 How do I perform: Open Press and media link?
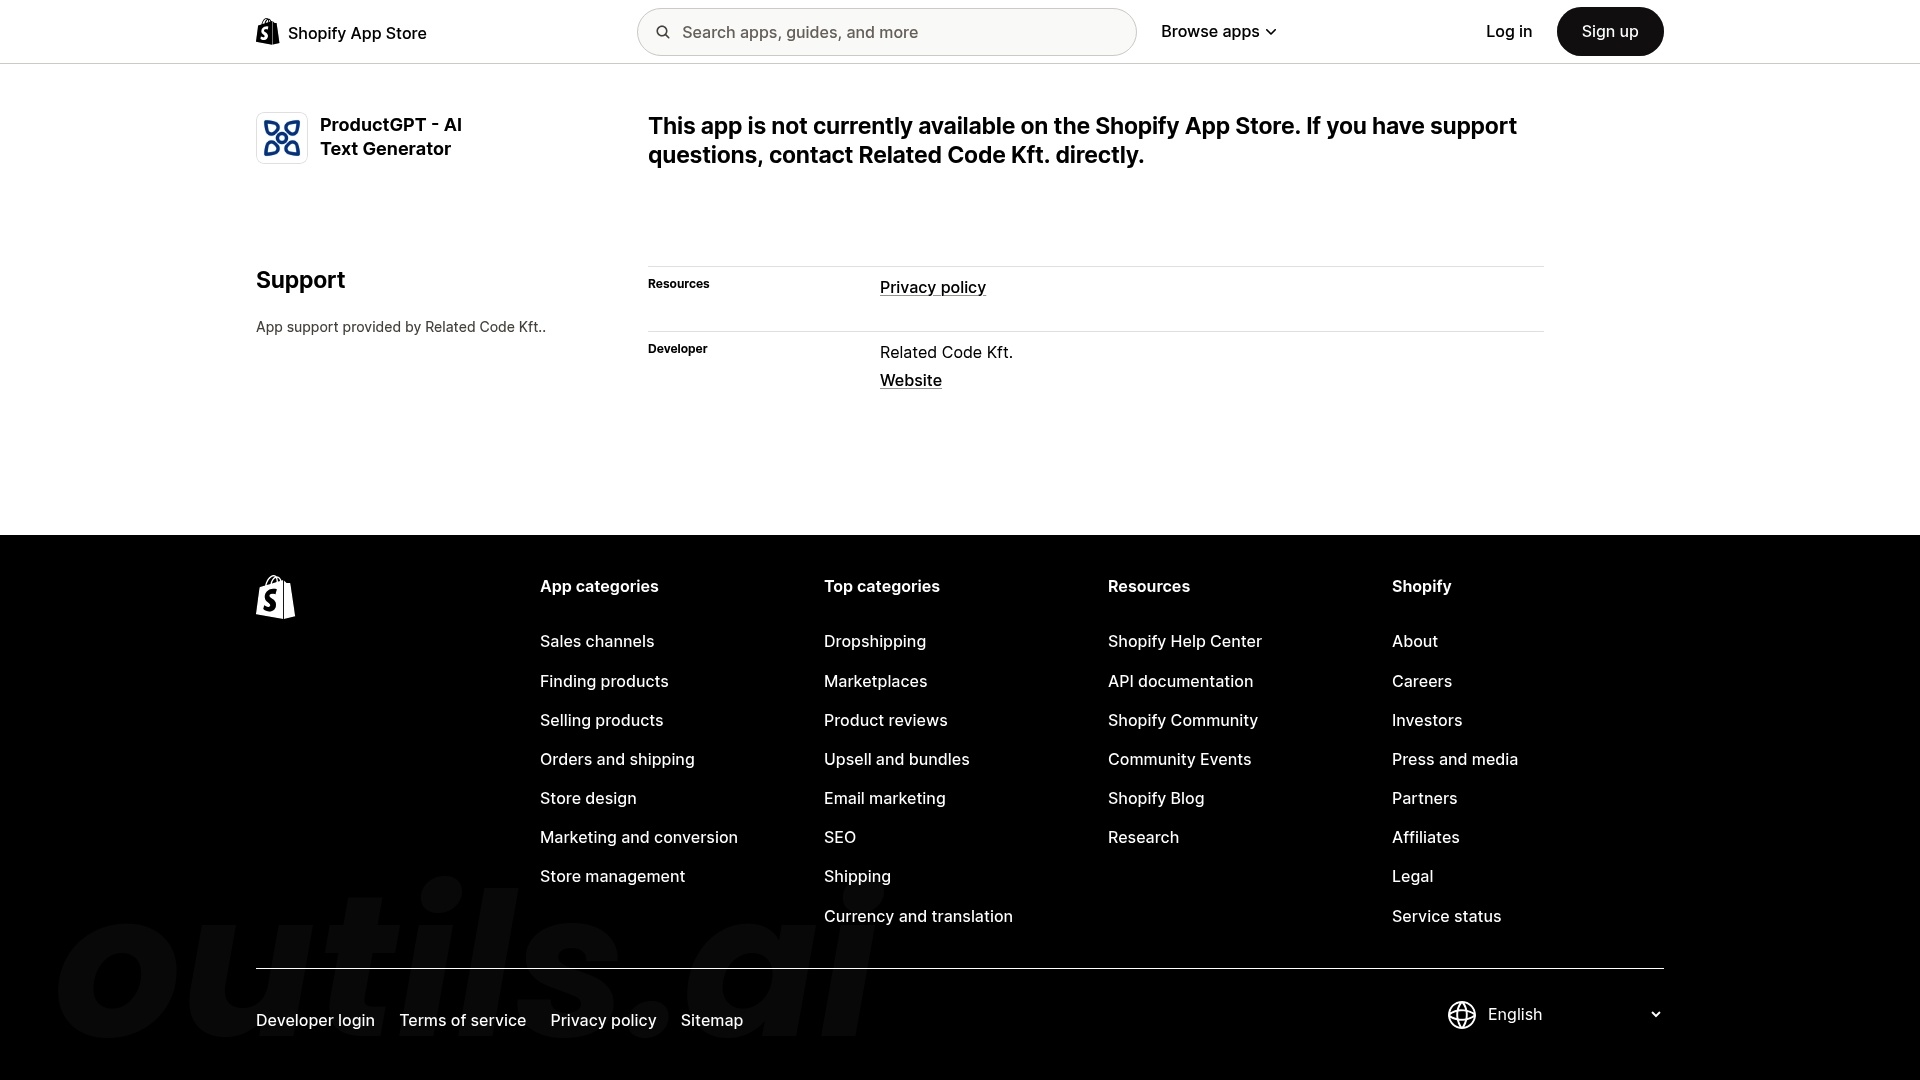click(x=1455, y=760)
